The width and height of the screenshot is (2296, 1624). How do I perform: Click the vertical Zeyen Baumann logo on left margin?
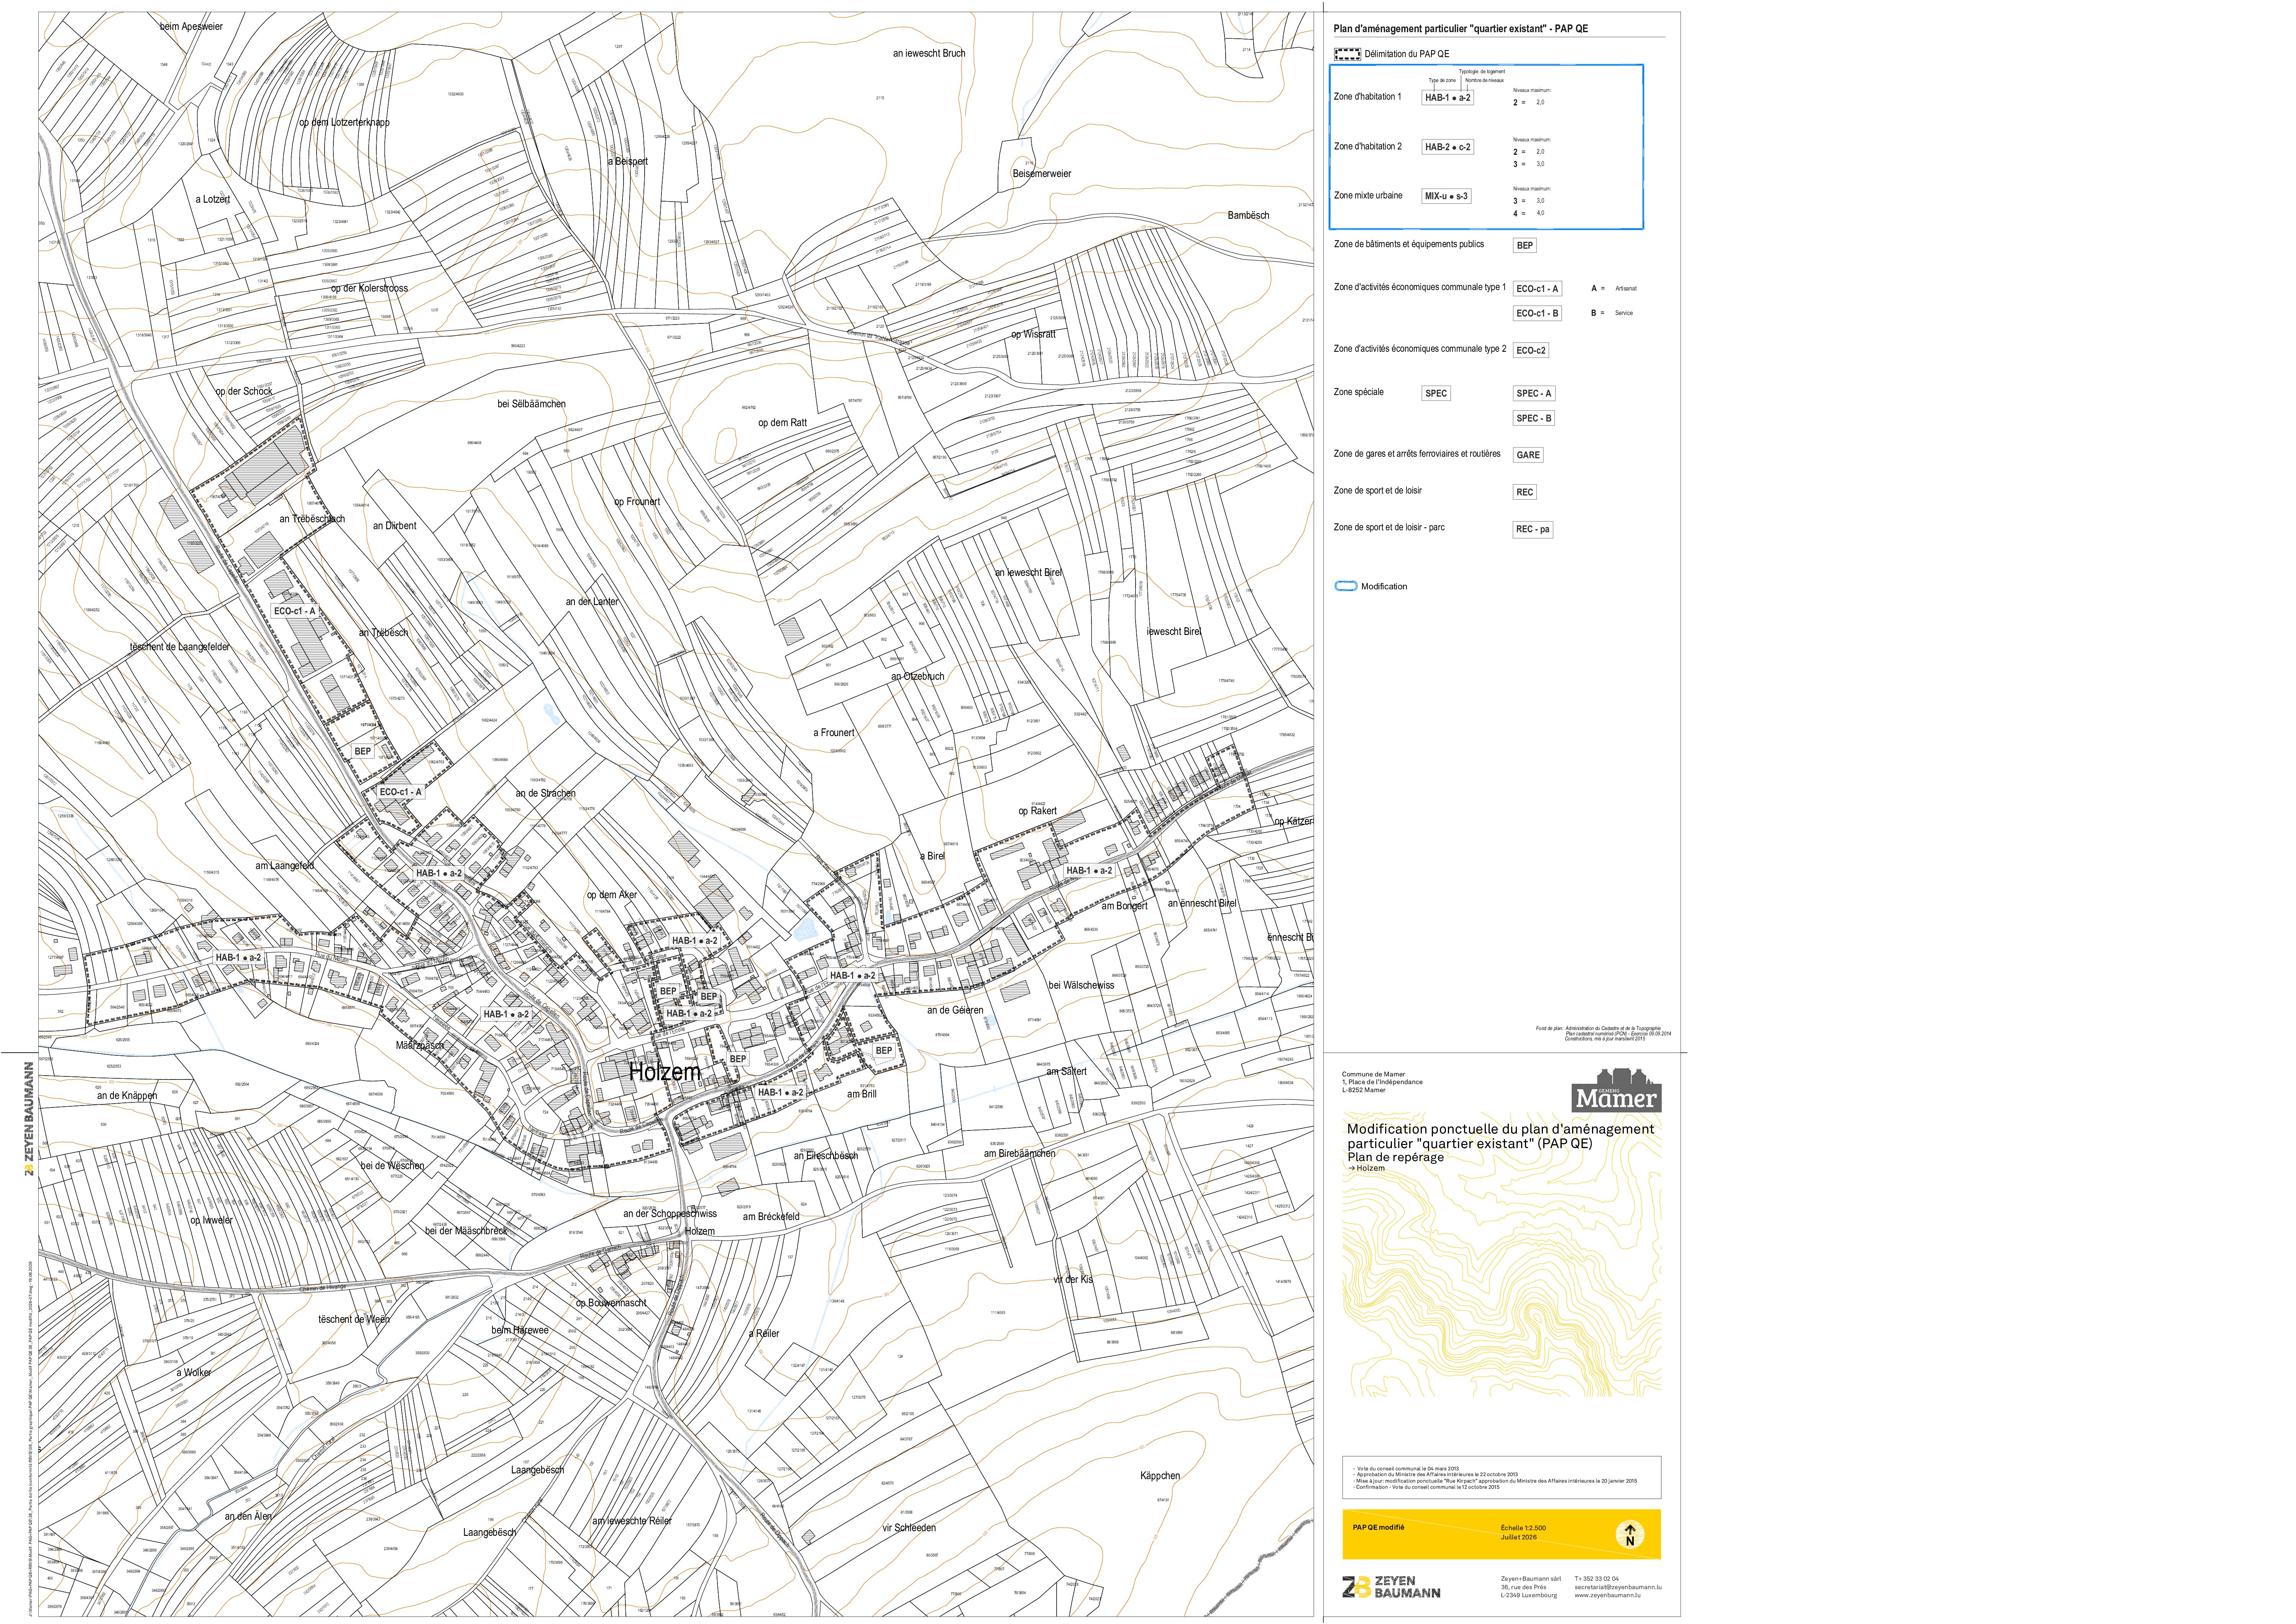[29, 1118]
